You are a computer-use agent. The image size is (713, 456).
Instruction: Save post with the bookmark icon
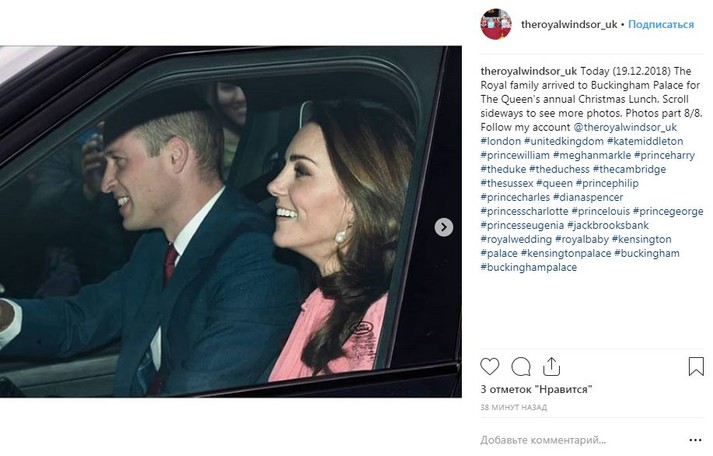point(696,366)
